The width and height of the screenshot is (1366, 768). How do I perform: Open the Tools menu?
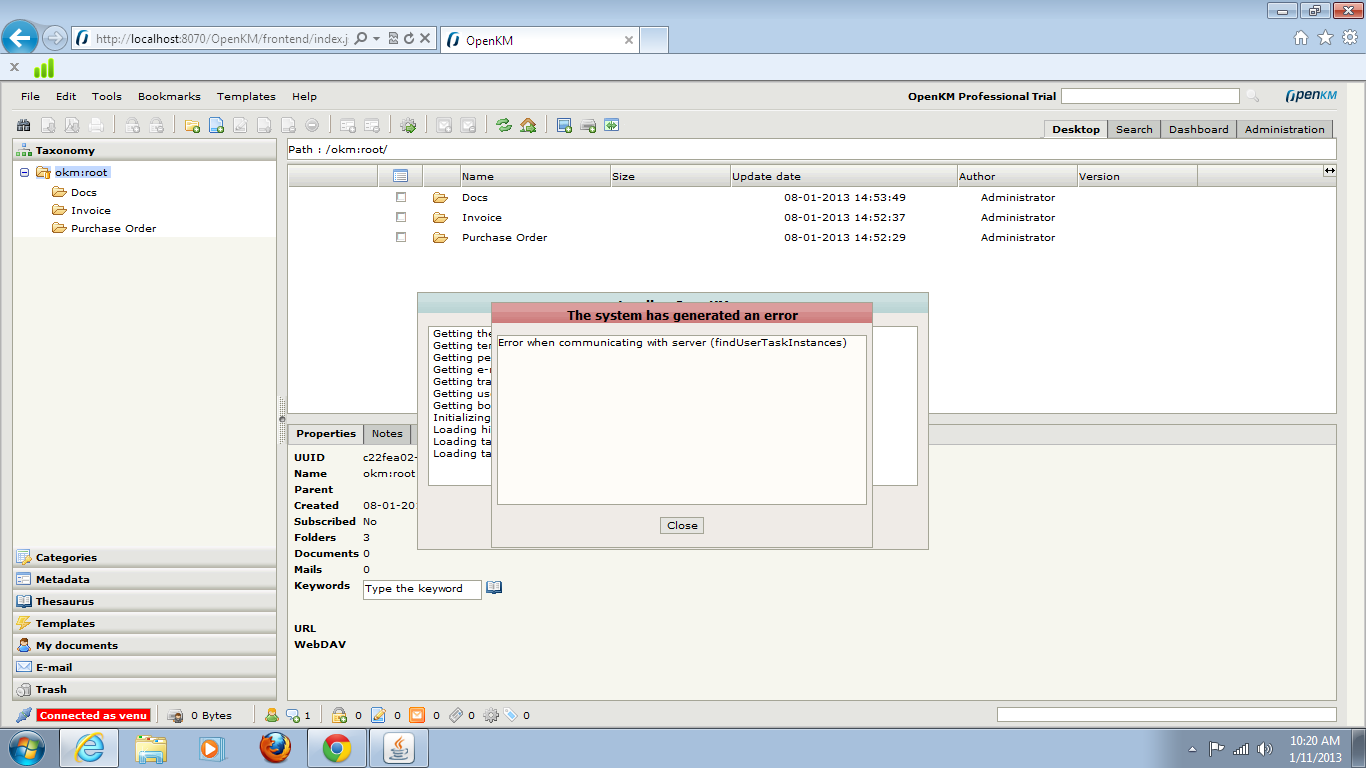coord(106,97)
